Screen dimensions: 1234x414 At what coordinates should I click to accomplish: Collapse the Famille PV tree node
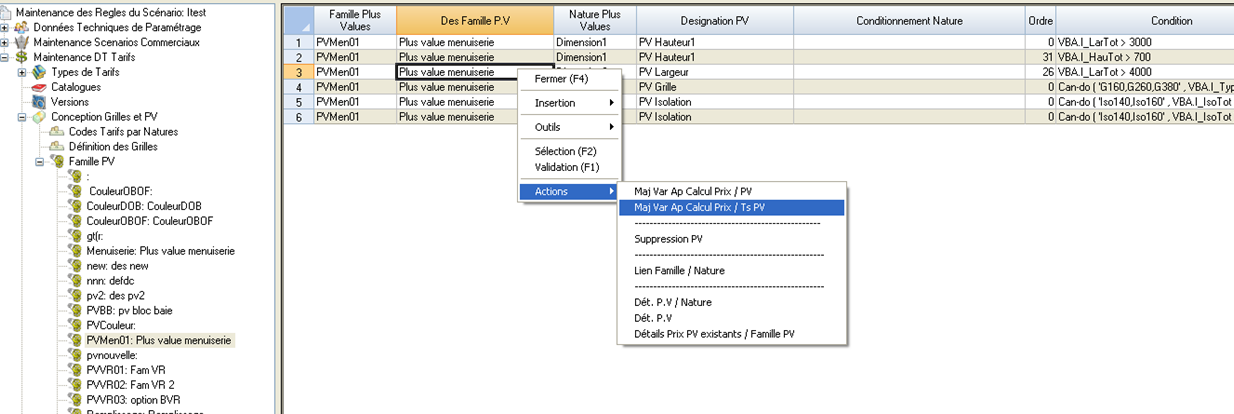pos(40,161)
